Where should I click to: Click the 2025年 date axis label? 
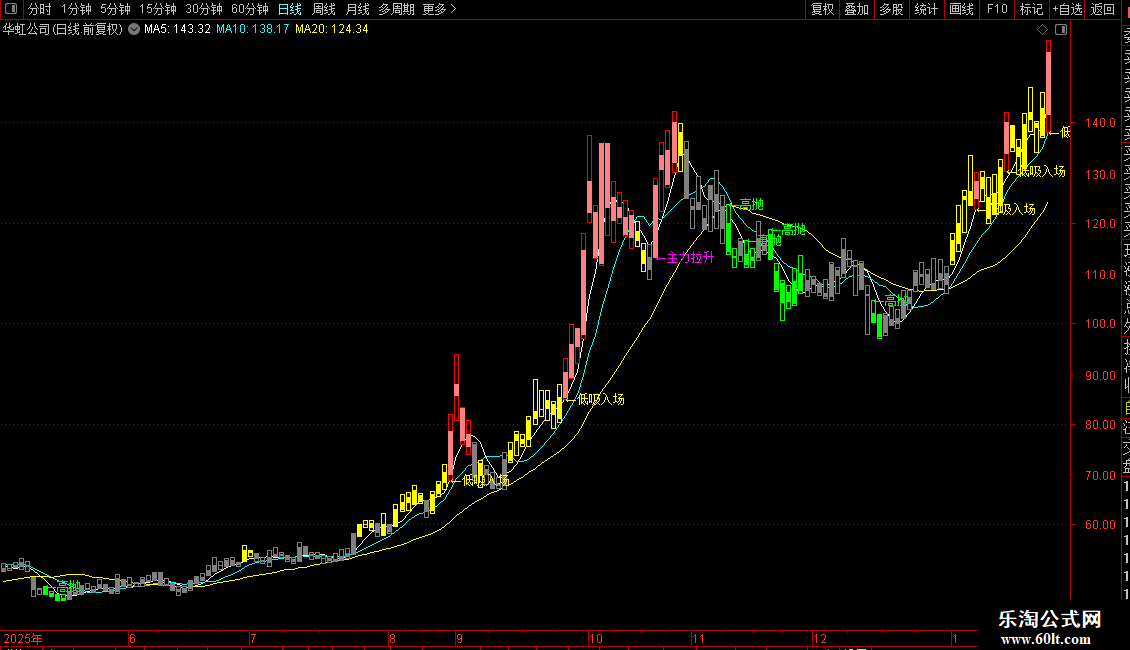coord(23,638)
